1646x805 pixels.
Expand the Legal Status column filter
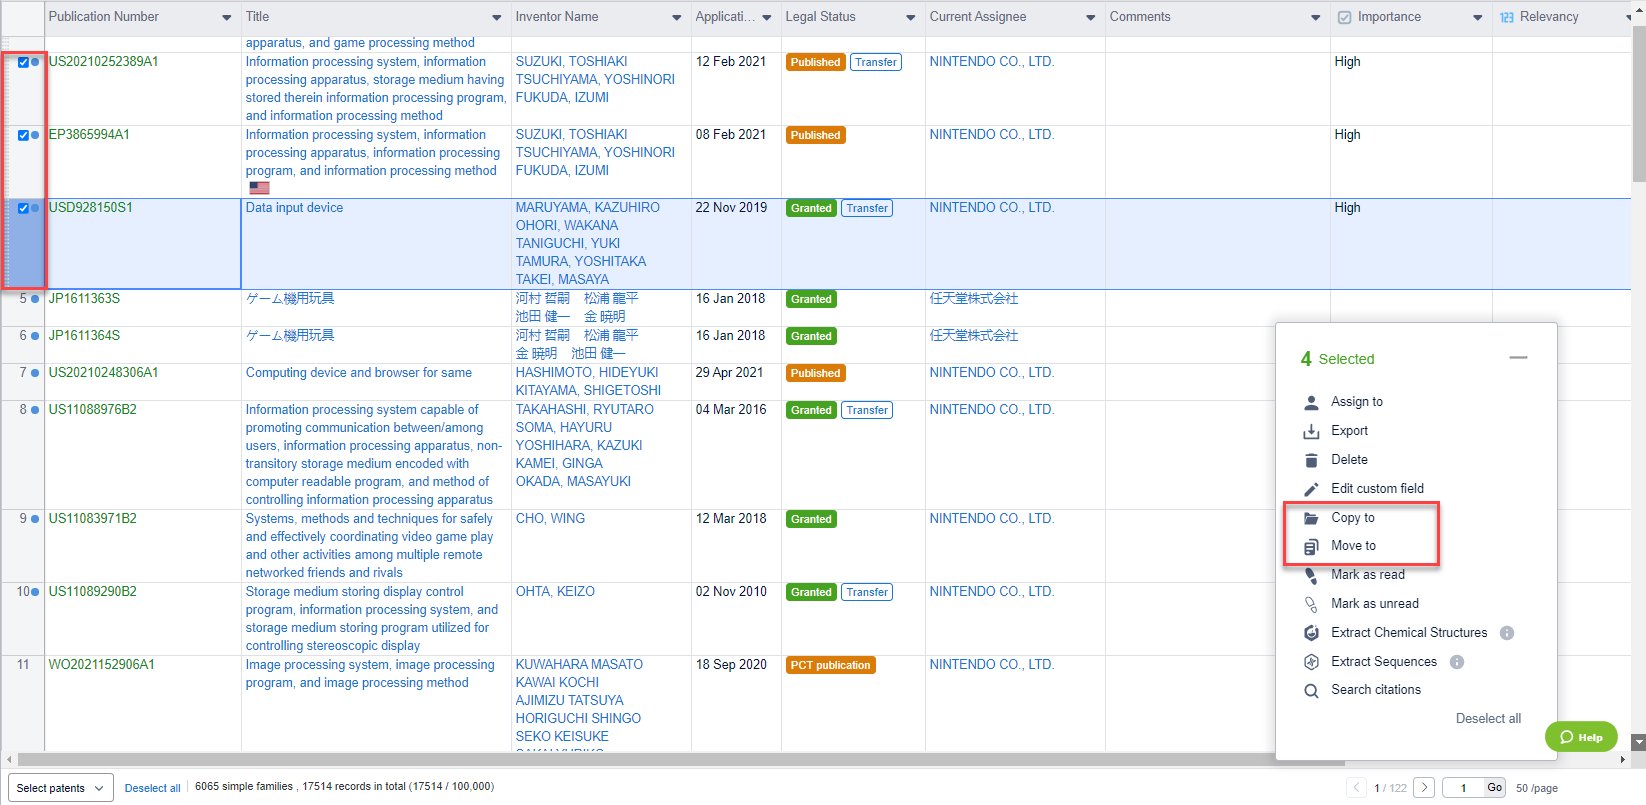pyautogui.click(x=910, y=18)
